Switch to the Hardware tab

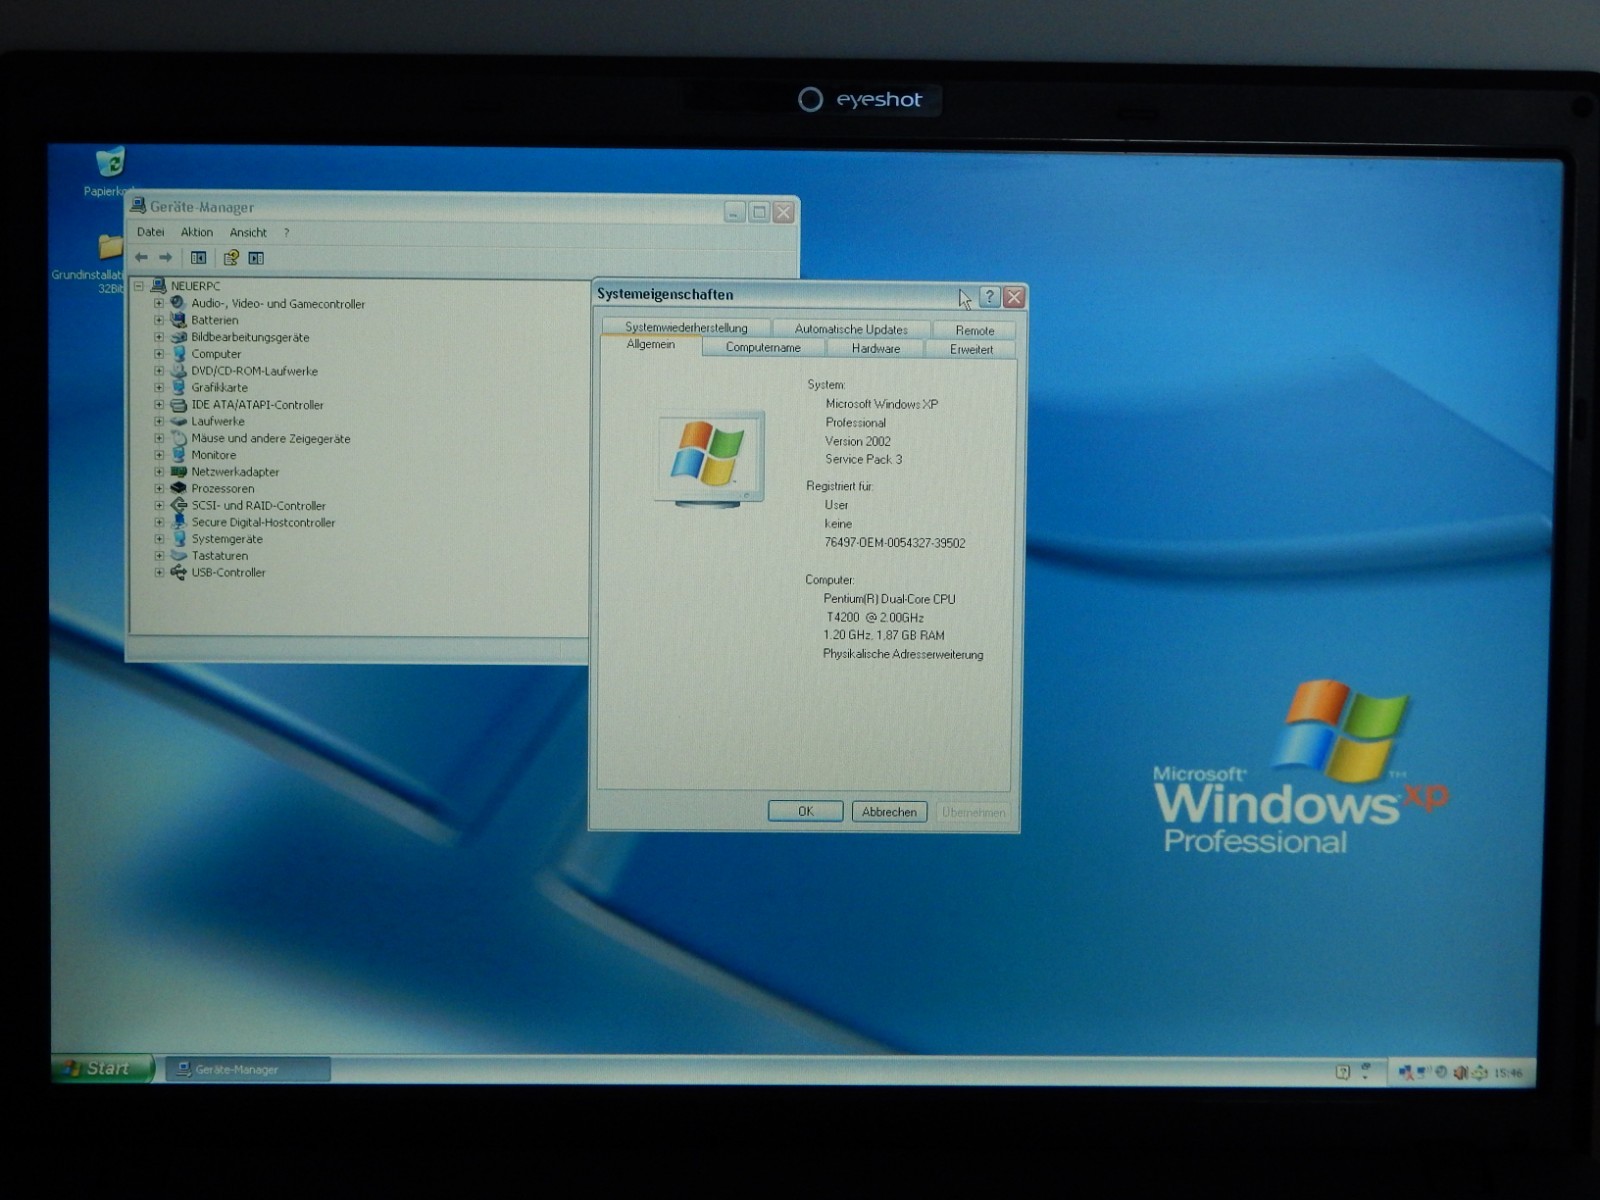coord(876,348)
